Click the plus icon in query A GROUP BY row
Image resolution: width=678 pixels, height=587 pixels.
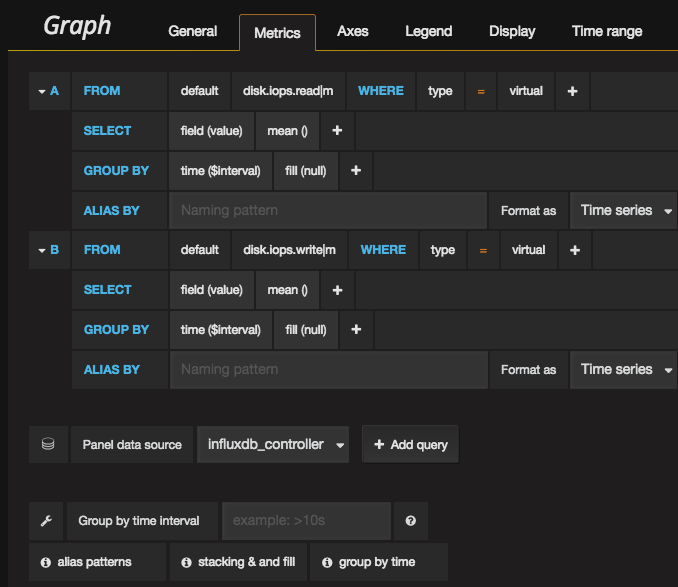tap(356, 171)
